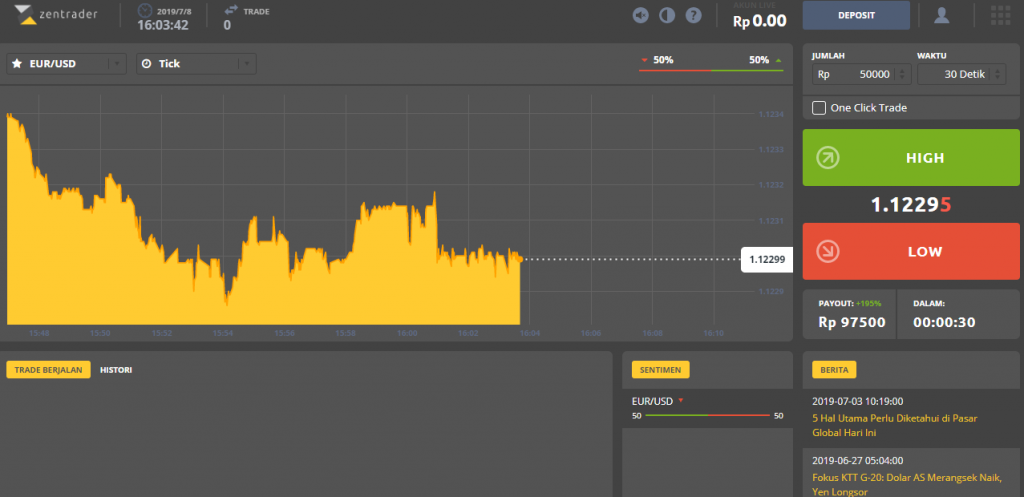Adjust the 30 Detik time stepper

click(x=997, y=74)
